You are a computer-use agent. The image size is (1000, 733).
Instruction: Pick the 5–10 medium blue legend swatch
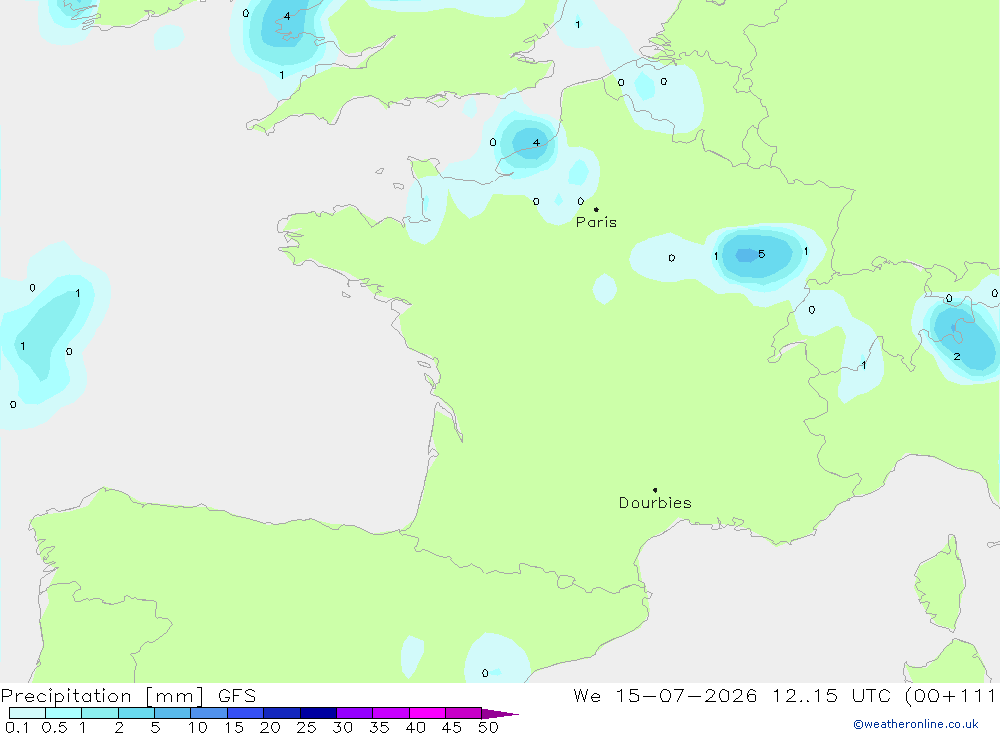173,713
